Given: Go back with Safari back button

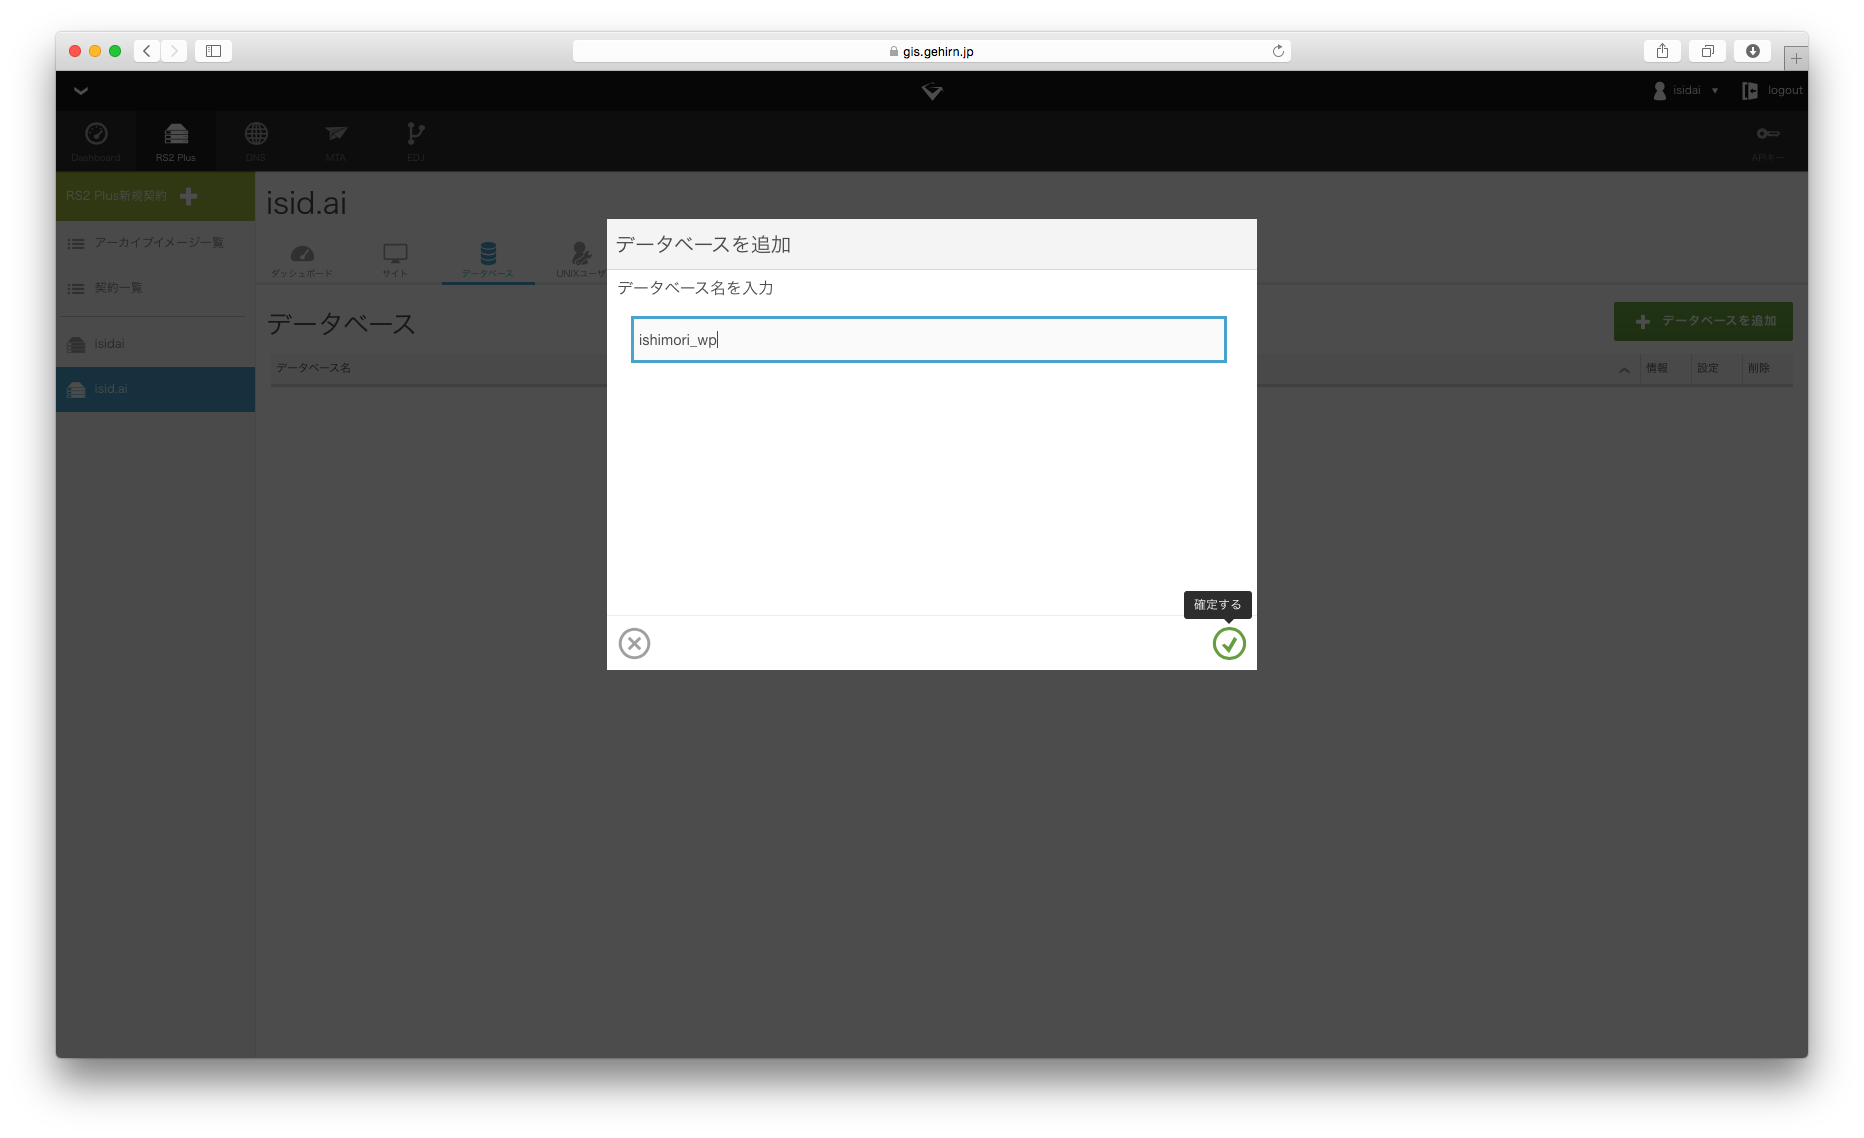Looking at the screenshot, I should point(147,51).
